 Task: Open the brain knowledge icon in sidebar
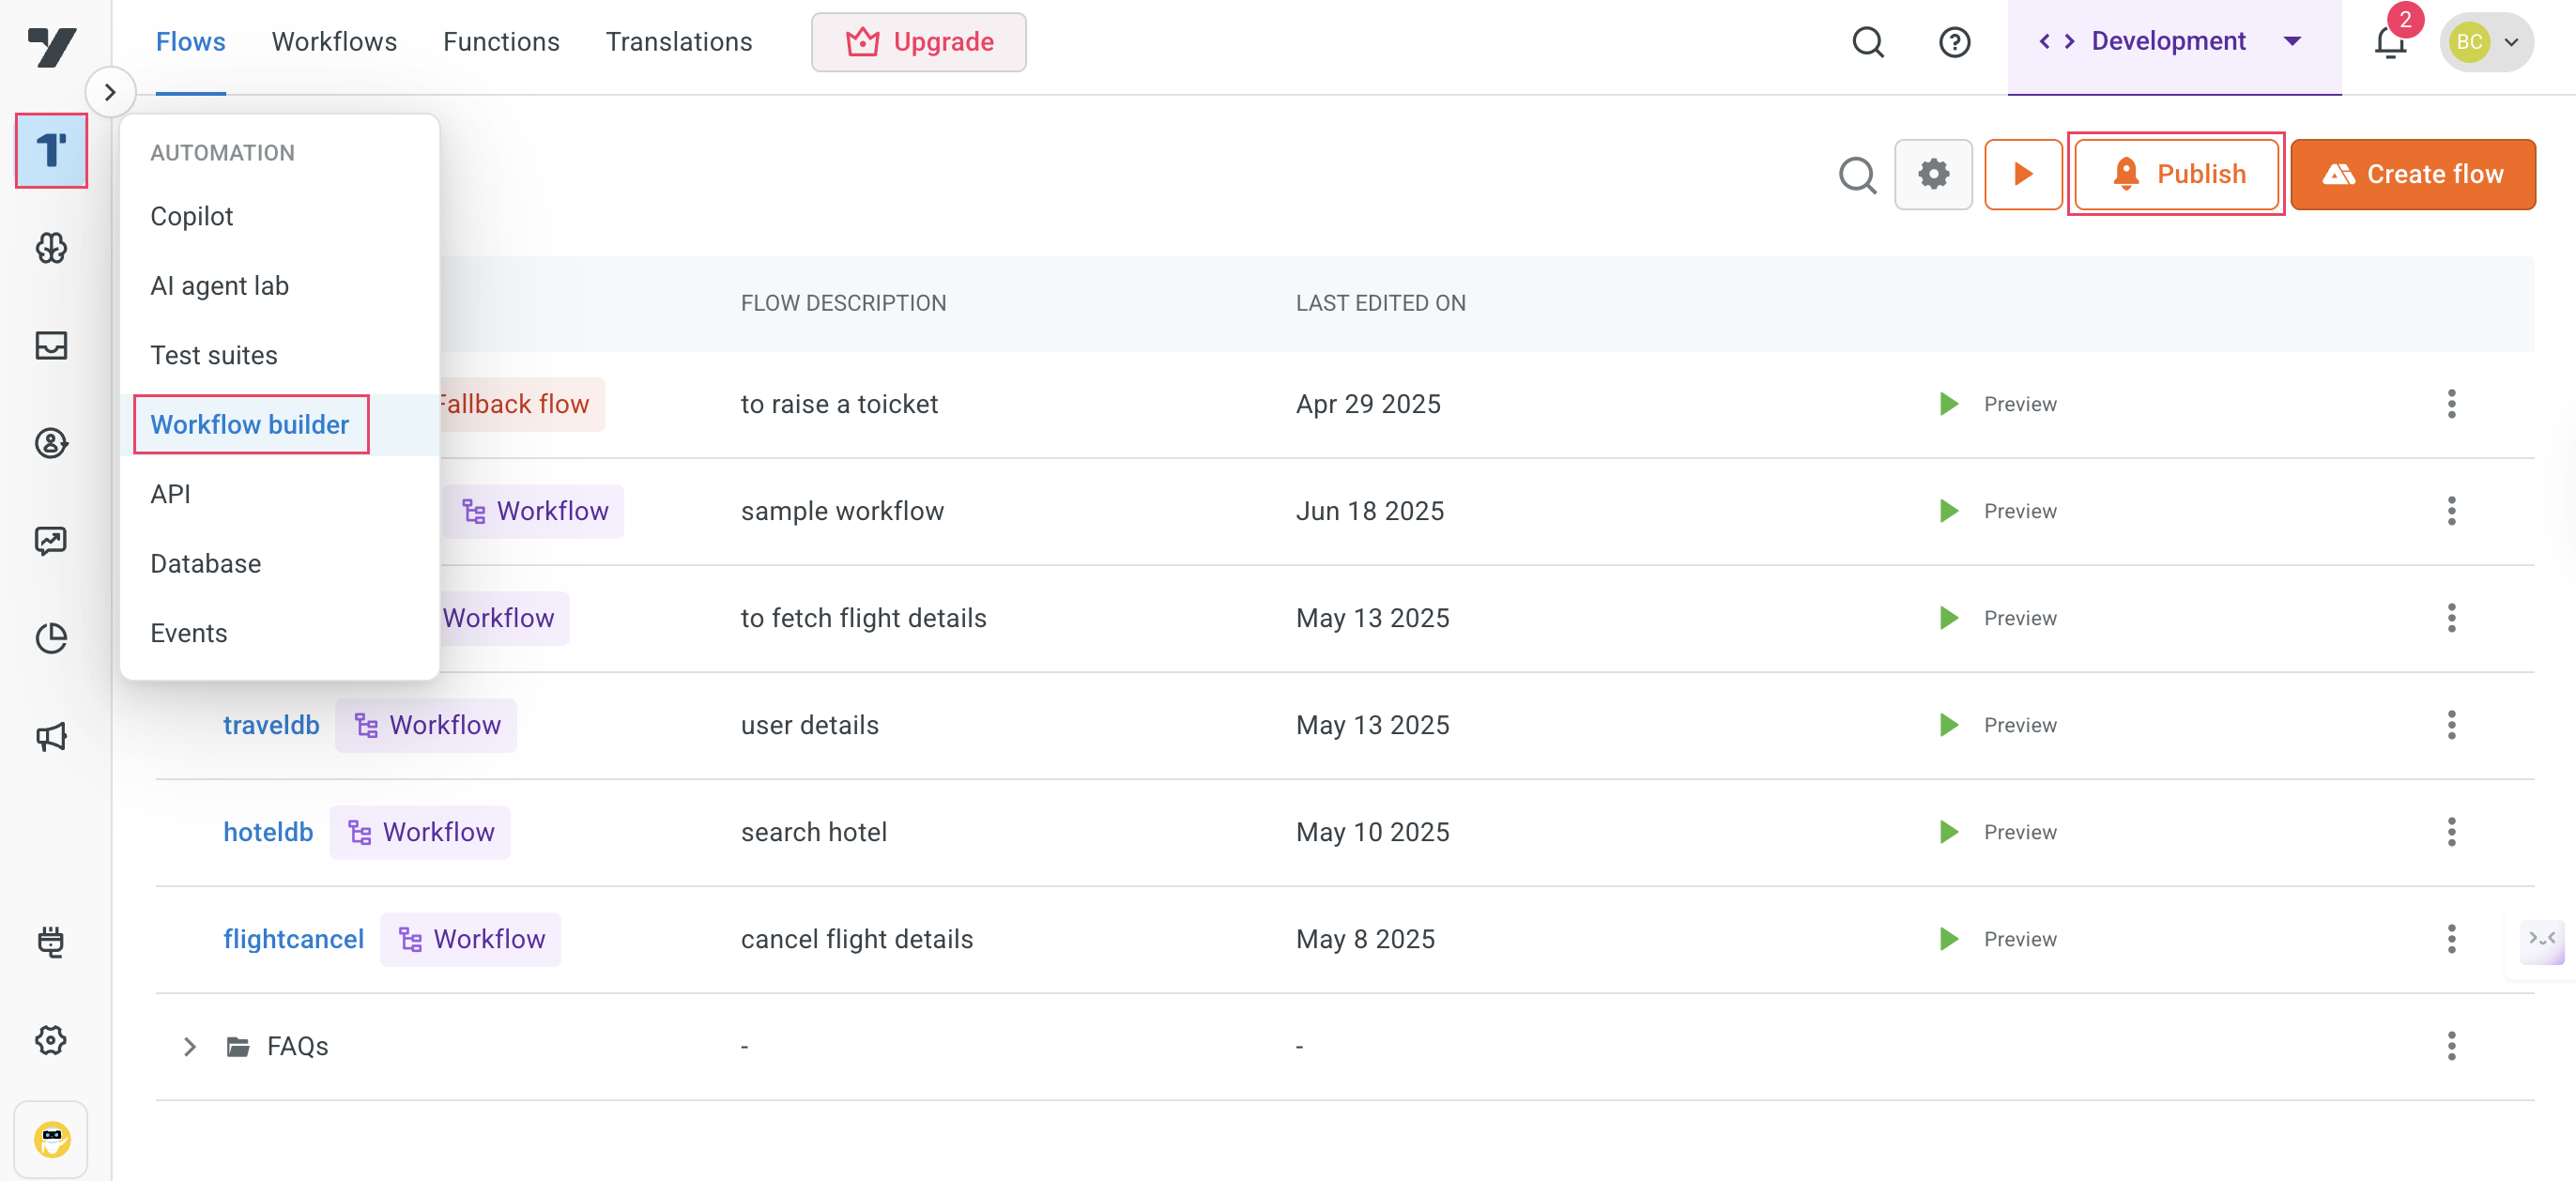click(x=51, y=248)
